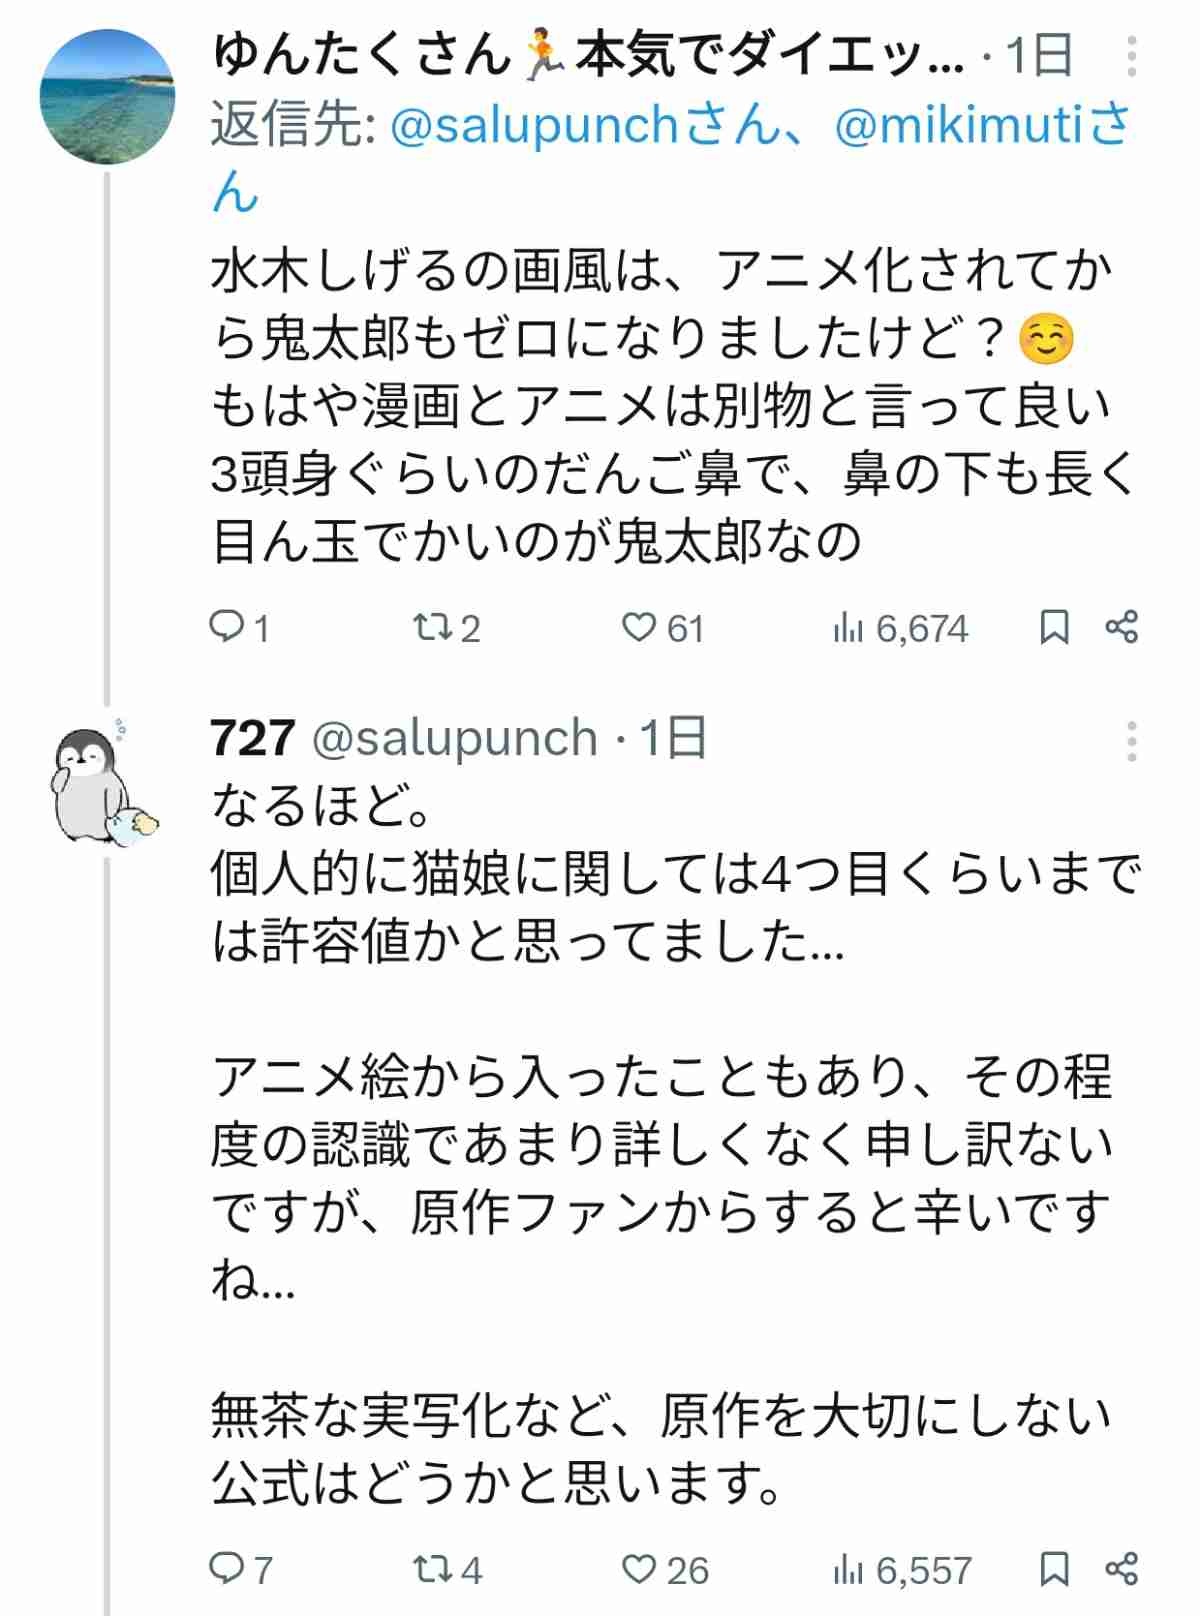Open the @salupunch mention in reply header

[x=533, y=128]
